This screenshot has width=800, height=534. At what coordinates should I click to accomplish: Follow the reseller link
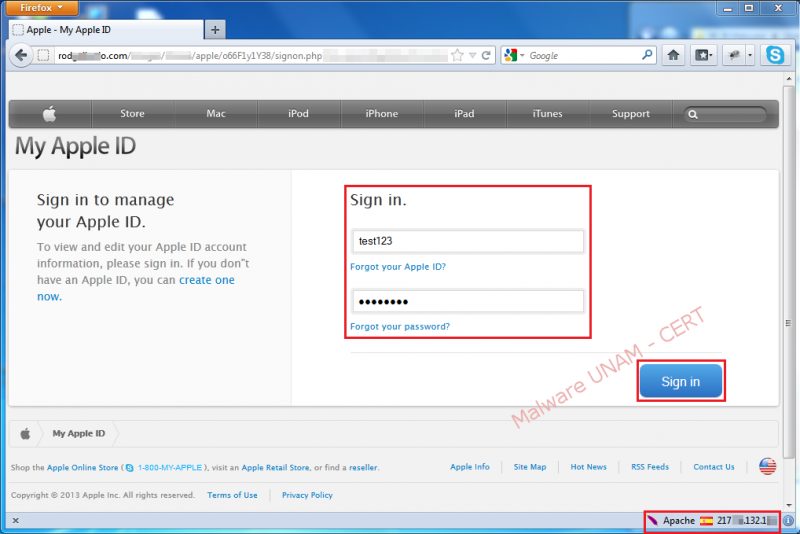point(363,468)
